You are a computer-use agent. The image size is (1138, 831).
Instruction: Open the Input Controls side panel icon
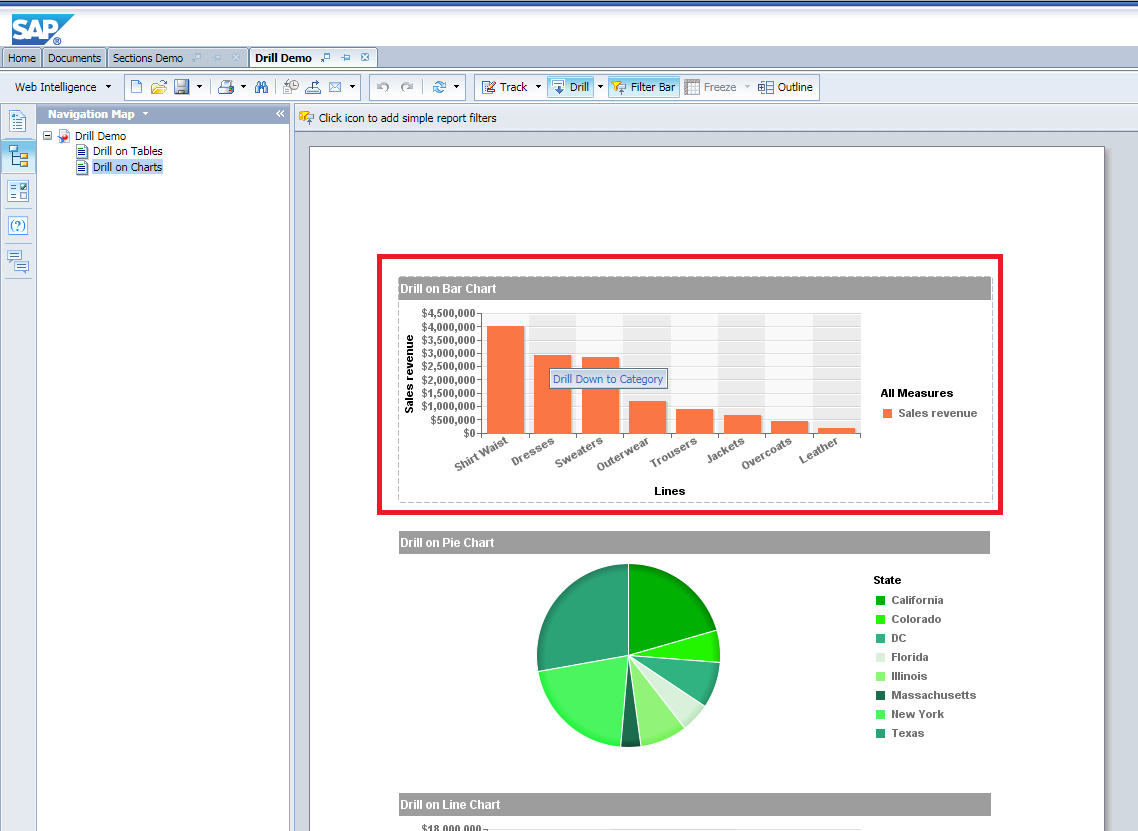18,191
